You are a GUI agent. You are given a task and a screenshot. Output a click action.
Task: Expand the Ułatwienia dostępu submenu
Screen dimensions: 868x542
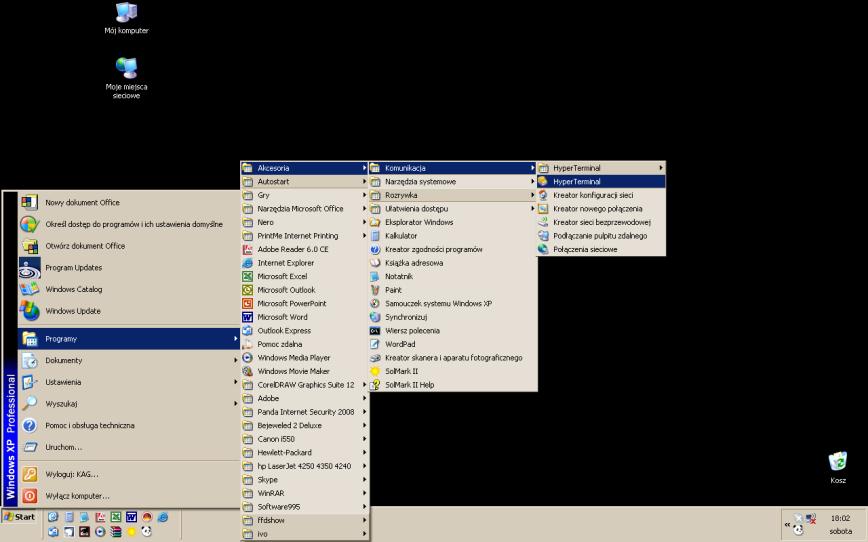[x=453, y=209]
